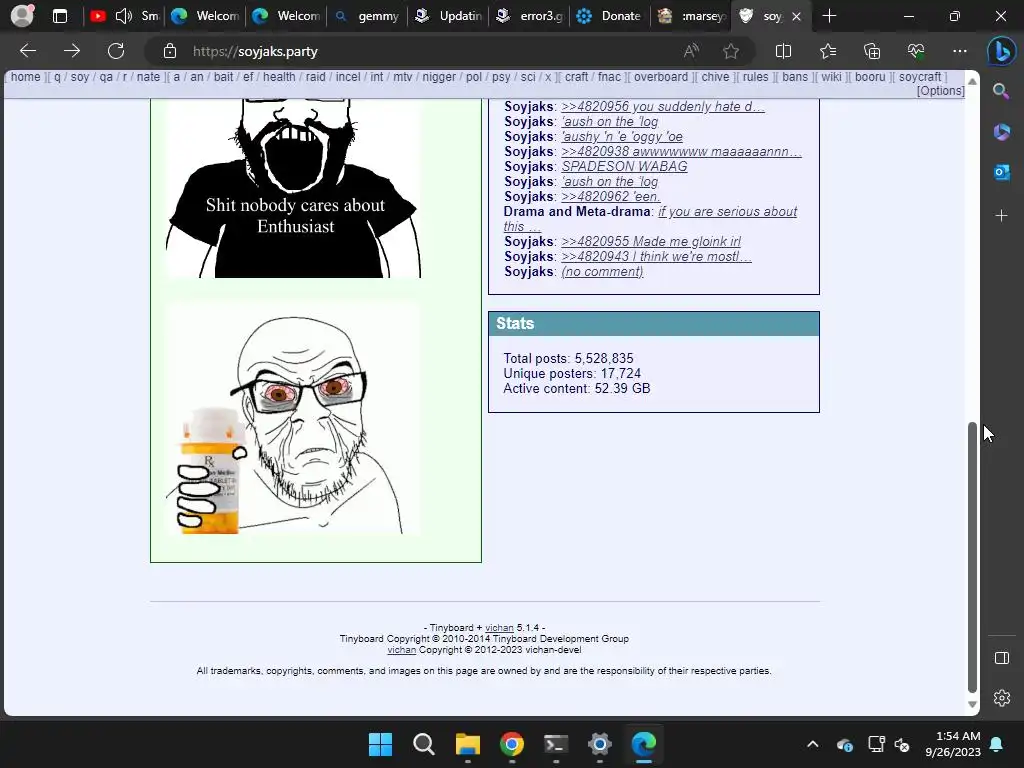Open the Read aloud icon
Image resolution: width=1024 pixels, height=768 pixels.
click(x=691, y=51)
